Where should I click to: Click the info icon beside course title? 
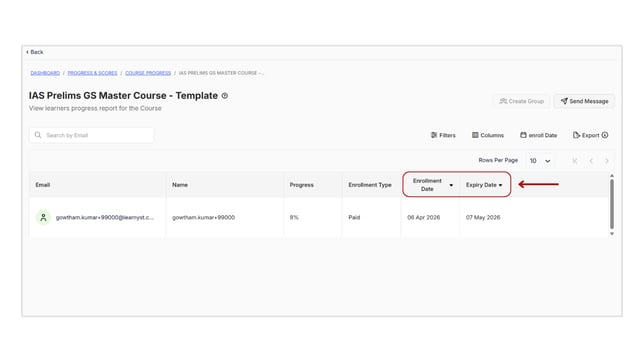[x=225, y=96]
